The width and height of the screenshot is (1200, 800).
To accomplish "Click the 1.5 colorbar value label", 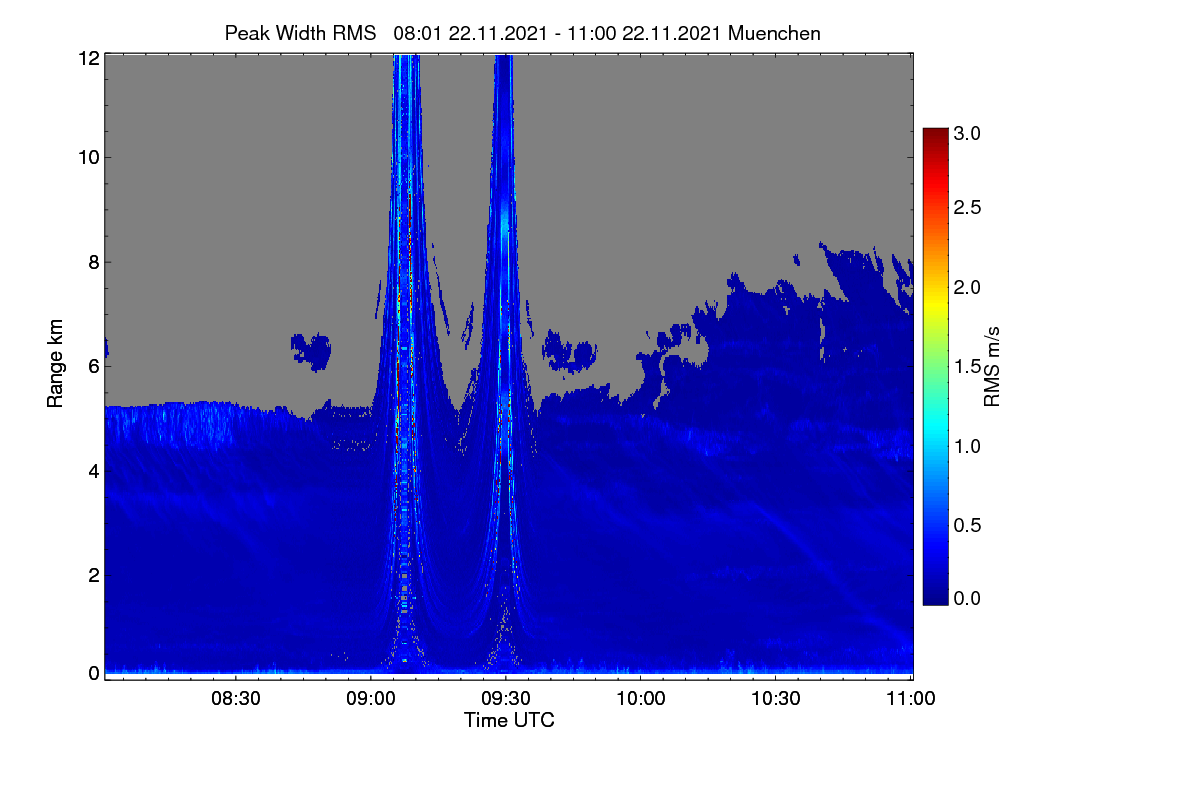I will [x=968, y=366].
